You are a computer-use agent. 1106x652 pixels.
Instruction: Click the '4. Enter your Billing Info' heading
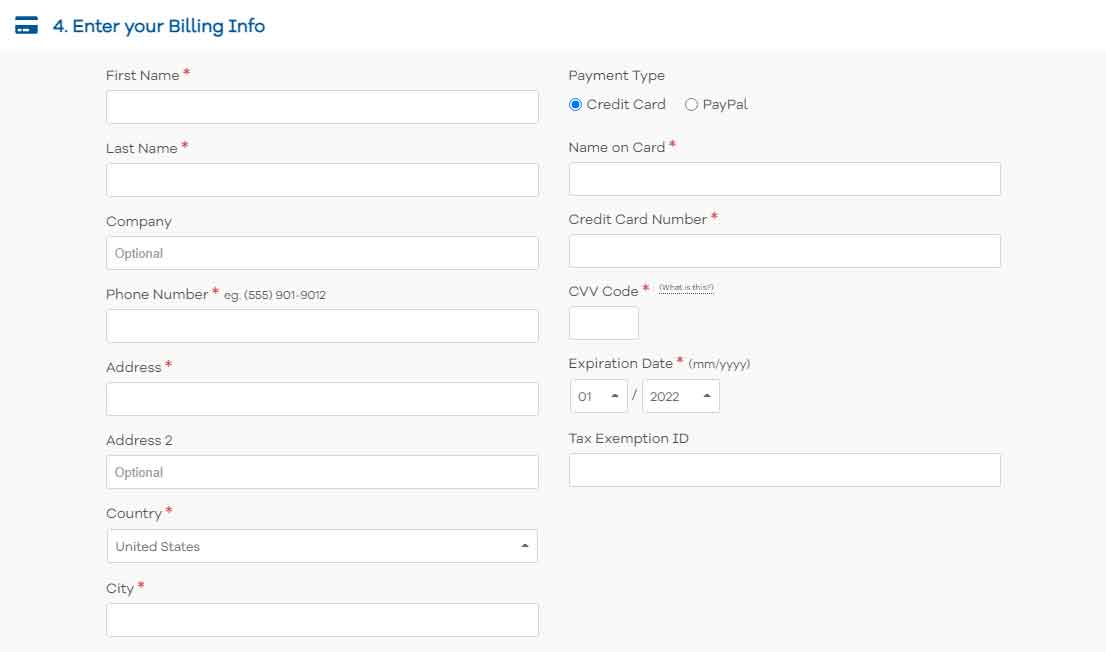158,26
